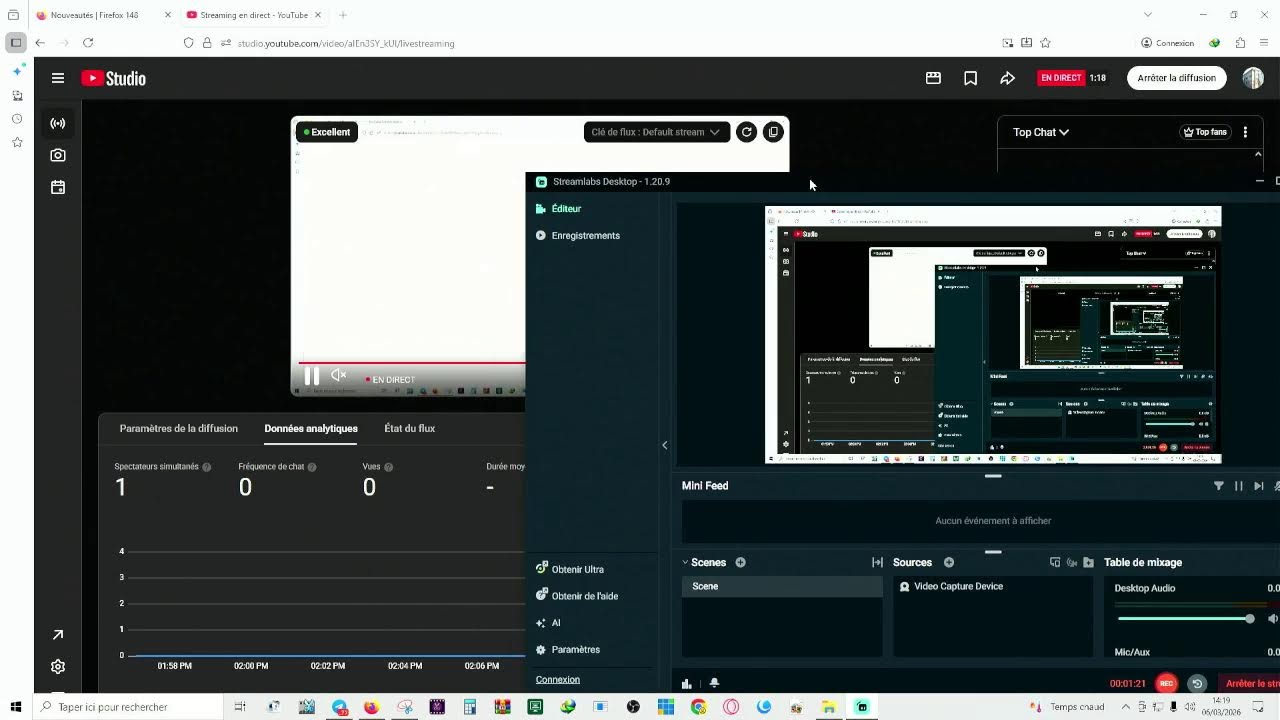Open the Streamlabs notifications bell
This screenshot has height=720, width=1280.
tap(714, 684)
